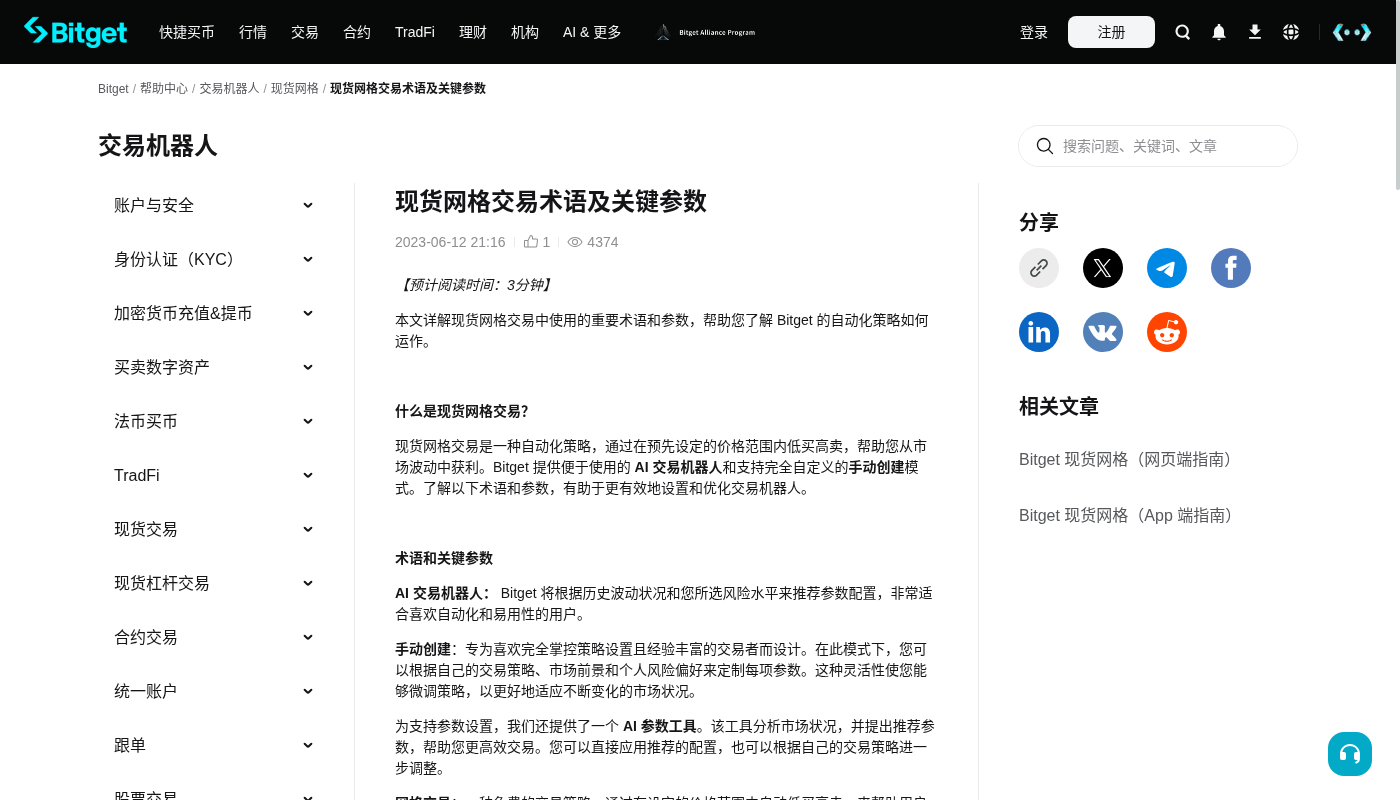Open 理财 menu in top navigation
Image resolution: width=1400 pixels, height=800 pixels.
[473, 32]
